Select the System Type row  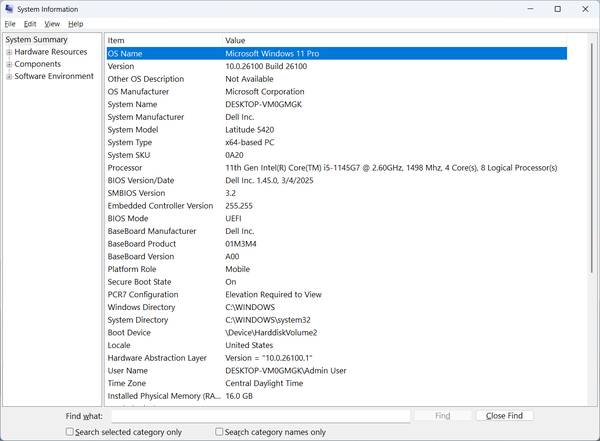click(x=337, y=142)
